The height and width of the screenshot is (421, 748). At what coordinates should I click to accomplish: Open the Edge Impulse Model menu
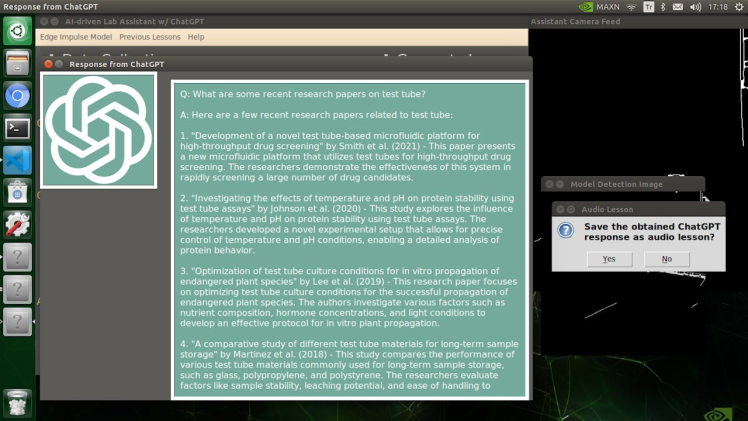[x=76, y=37]
